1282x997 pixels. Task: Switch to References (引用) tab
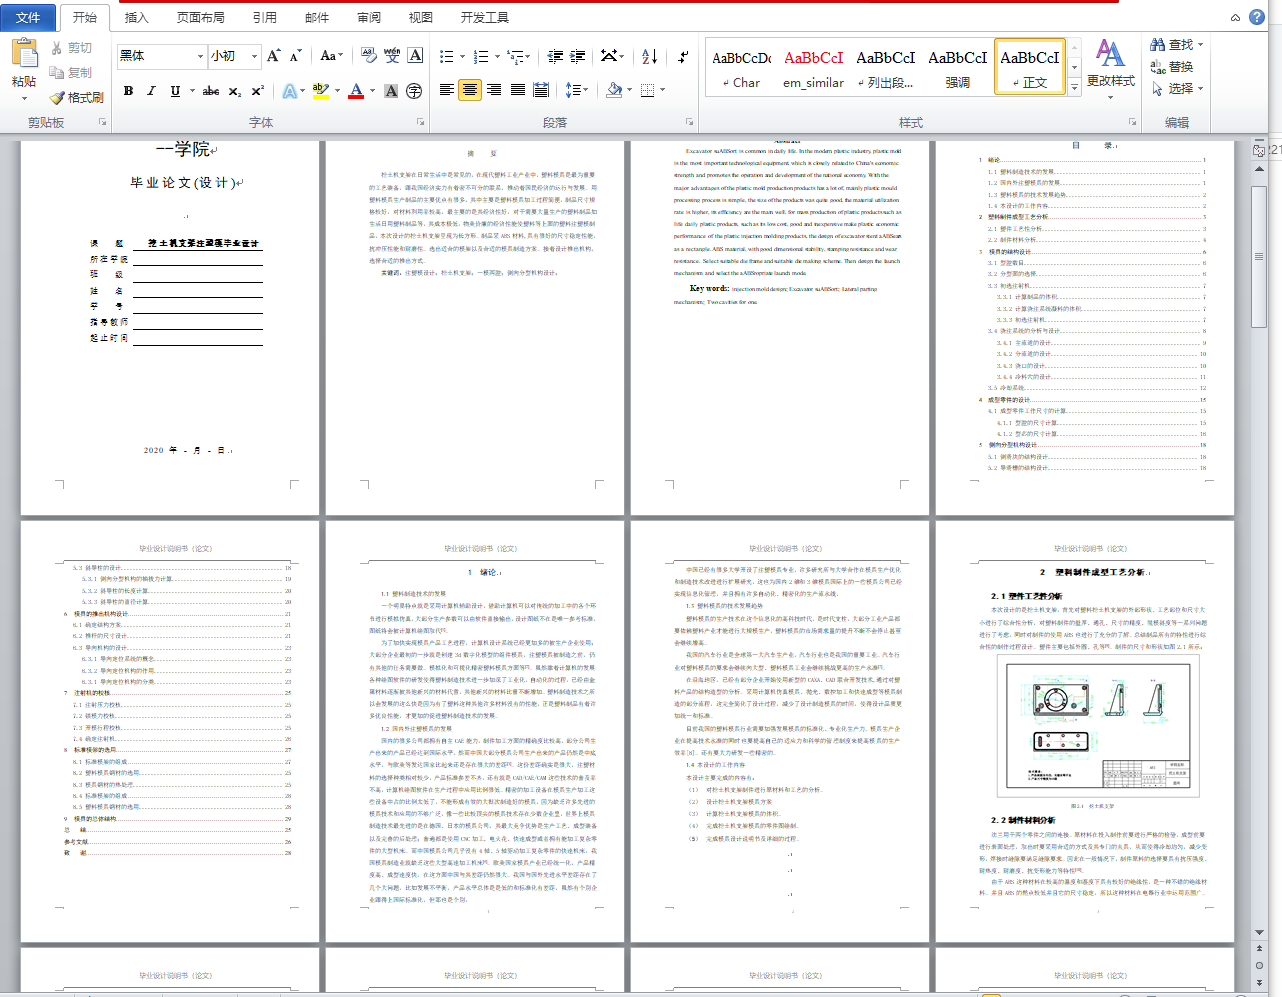pyautogui.click(x=264, y=17)
